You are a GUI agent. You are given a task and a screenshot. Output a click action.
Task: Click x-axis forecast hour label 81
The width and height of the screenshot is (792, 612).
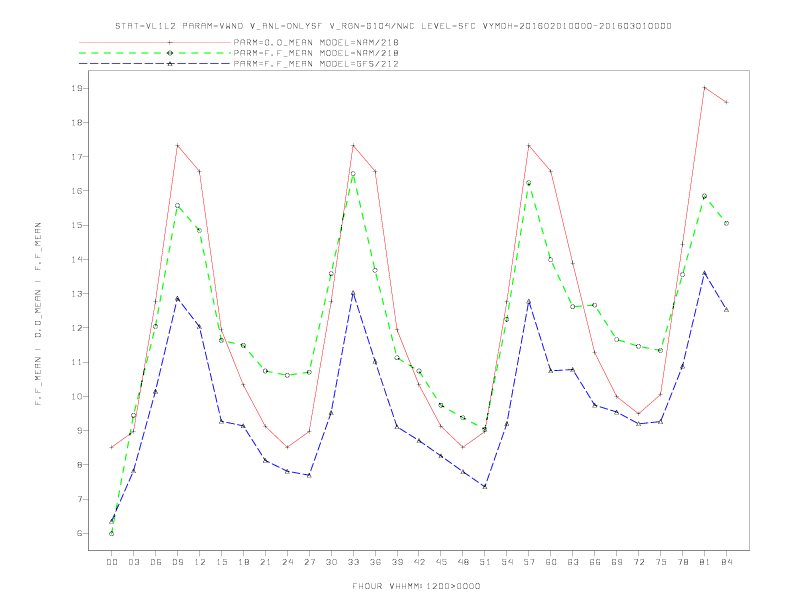point(705,562)
